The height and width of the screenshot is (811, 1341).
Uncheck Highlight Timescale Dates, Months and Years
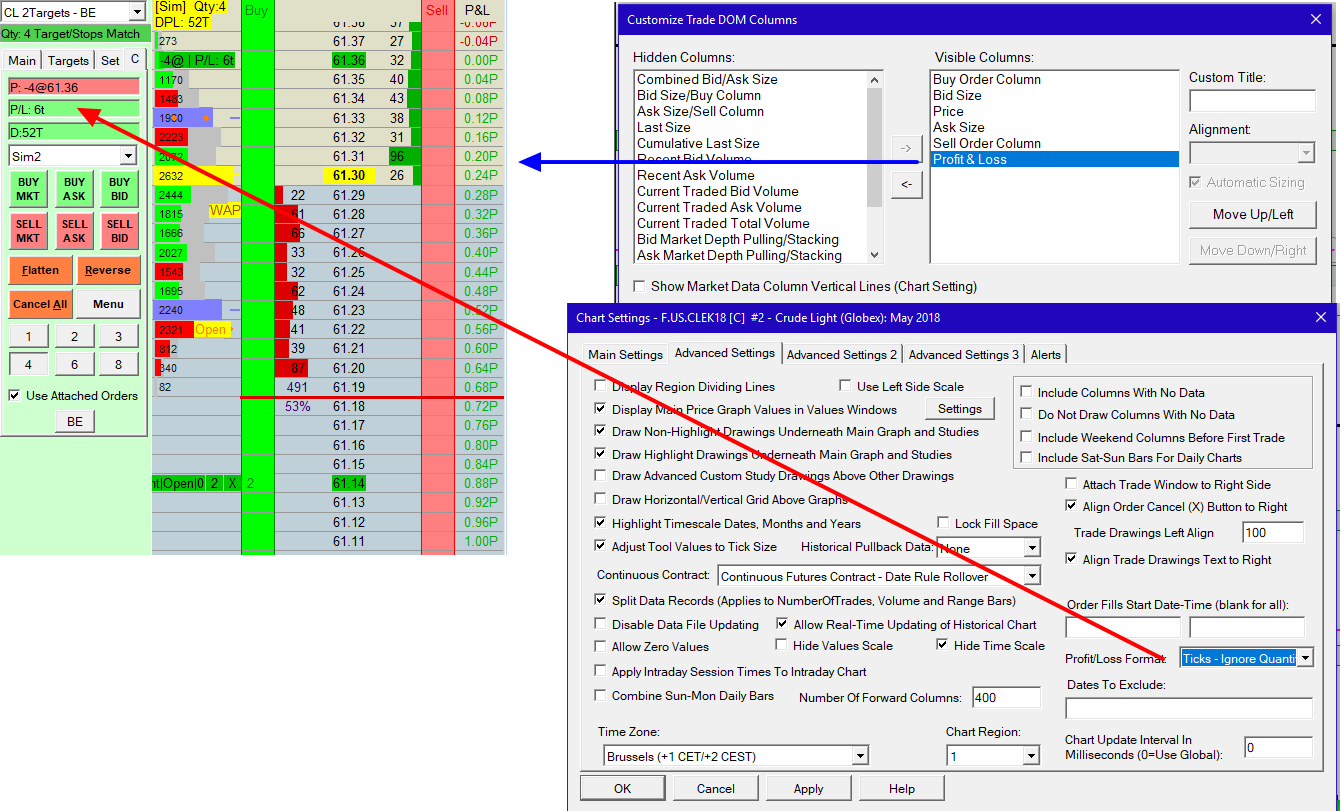[x=600, y=523]
